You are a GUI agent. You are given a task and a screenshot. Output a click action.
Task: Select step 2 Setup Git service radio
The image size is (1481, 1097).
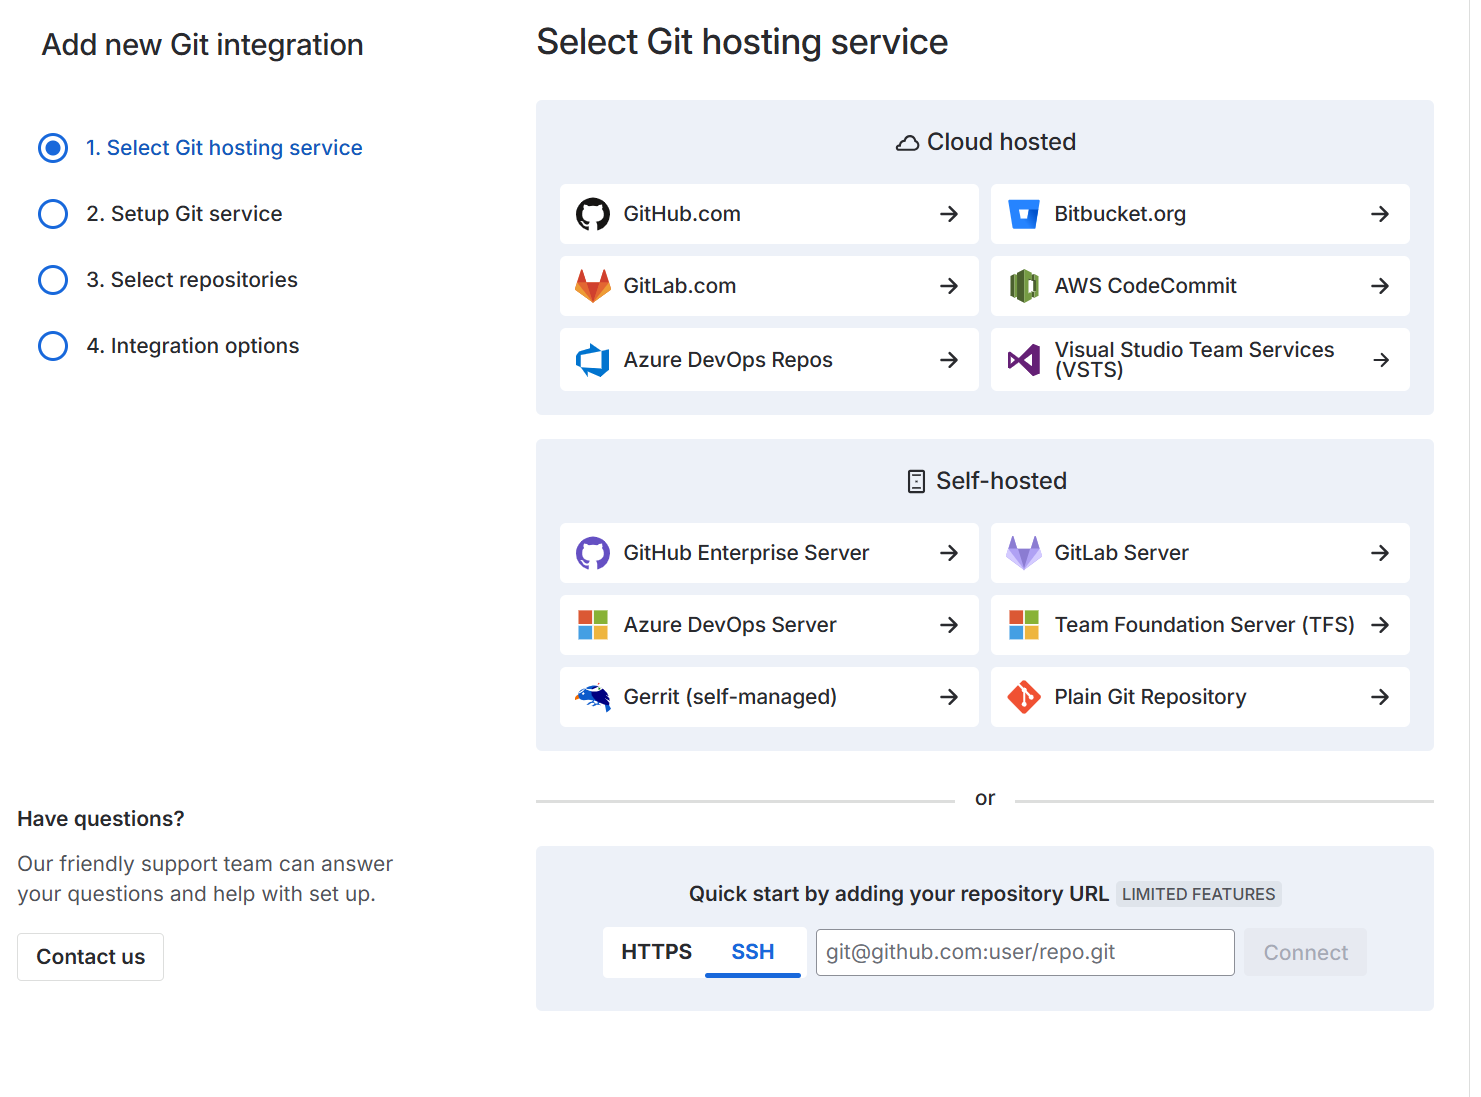pyautogui.click(x=53, y=214)
